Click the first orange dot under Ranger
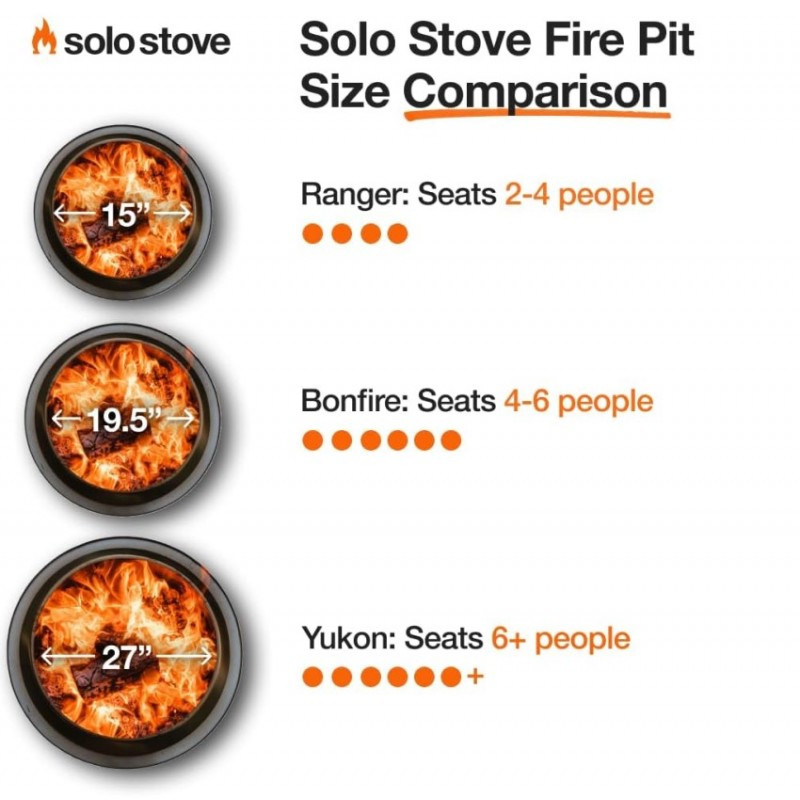 [x=313, y=234]
